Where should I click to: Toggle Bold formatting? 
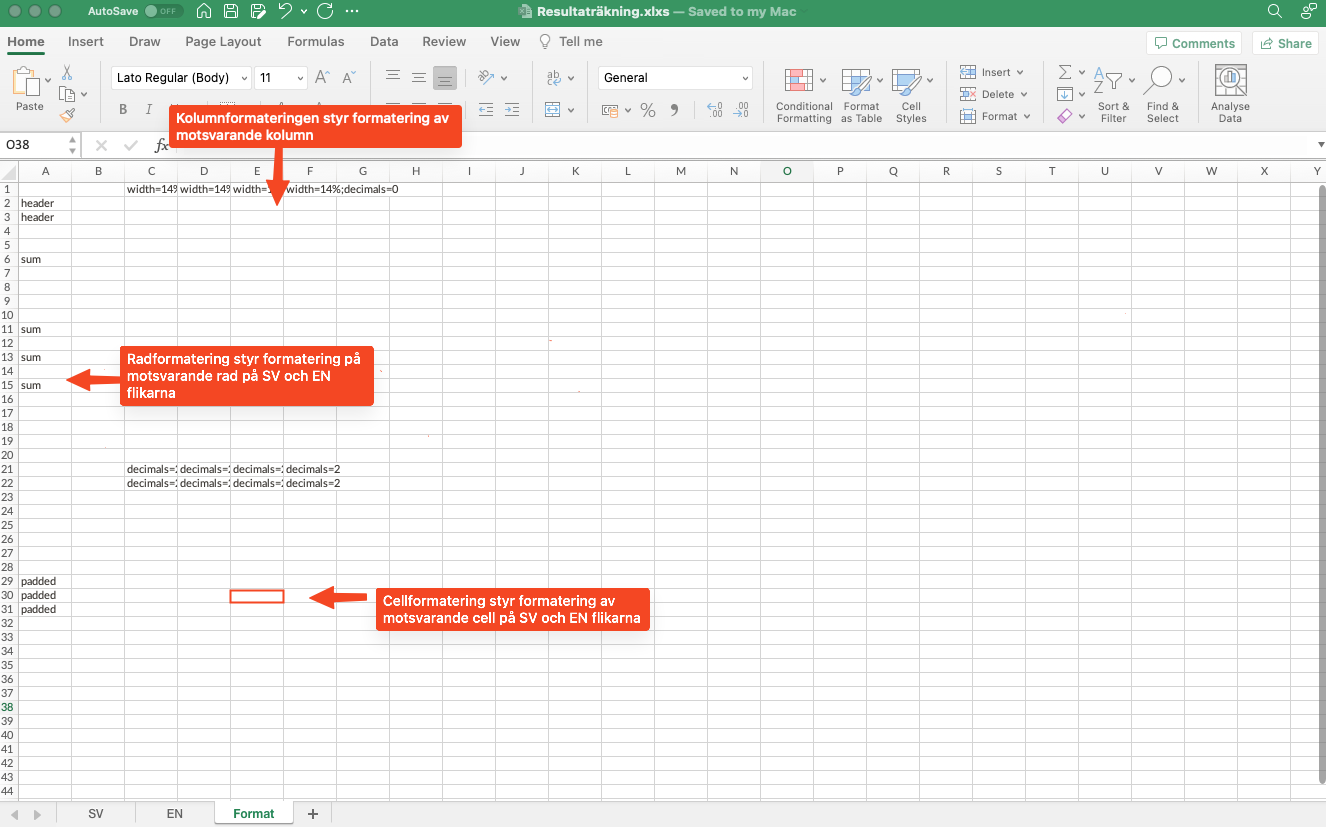point(123,111)
